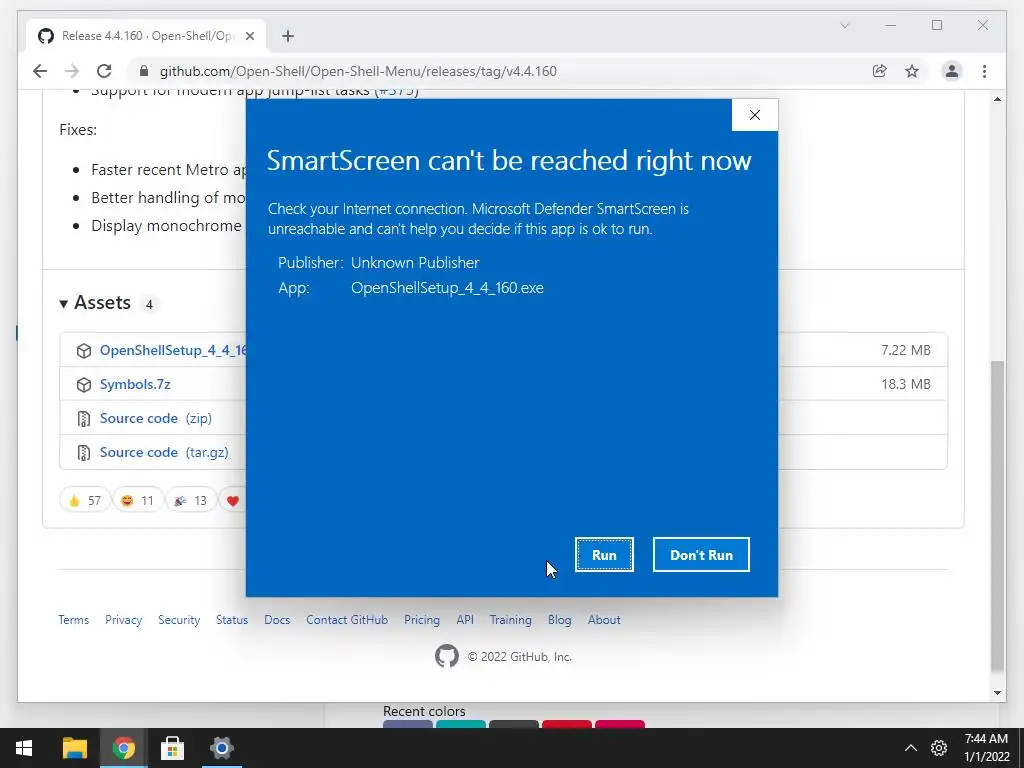Open a new tab with plus button
Viewport: 1024px width, 768px height.
click(x=288, y=36)
